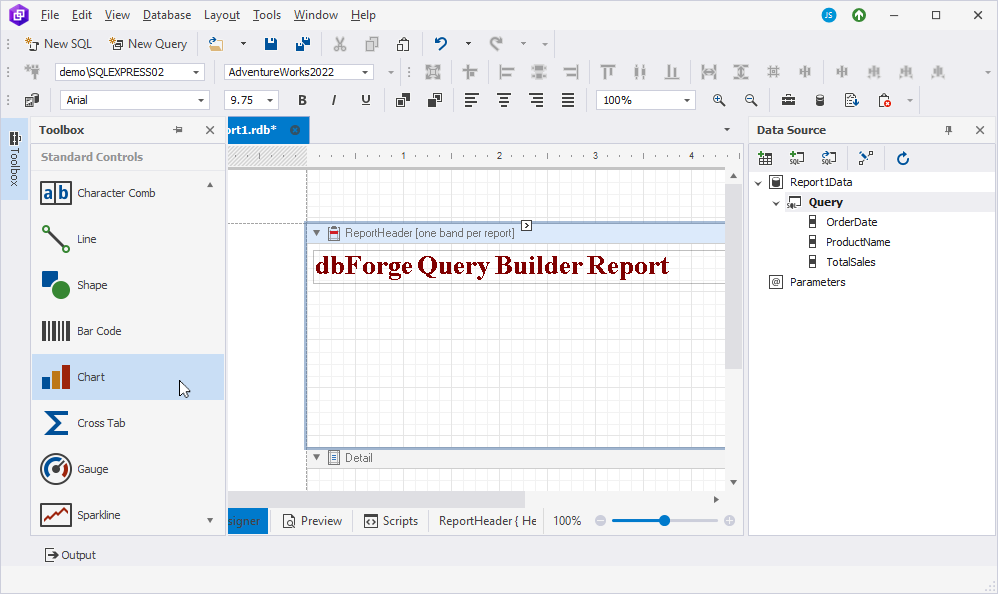
Task: Center text in formatting toolbar
Action: [503, 100]
